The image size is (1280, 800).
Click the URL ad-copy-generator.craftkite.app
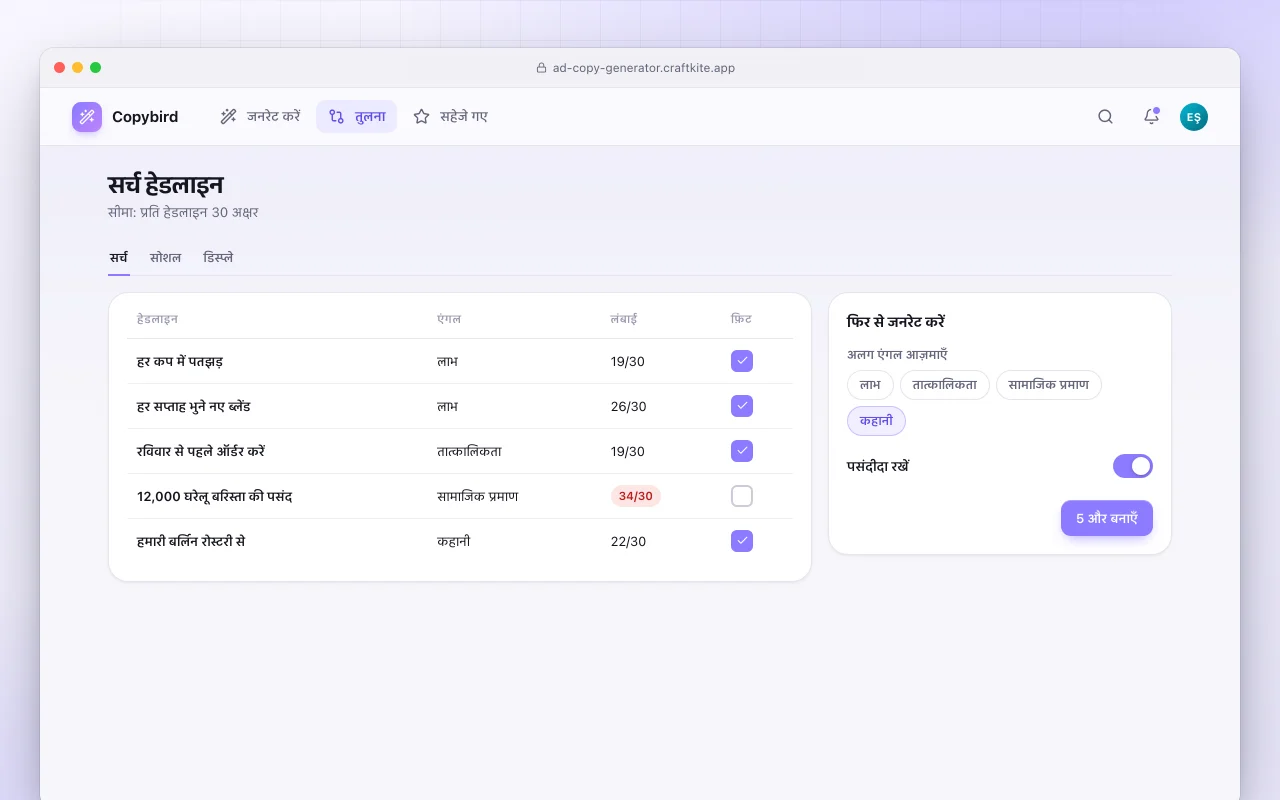coord(644,68)
